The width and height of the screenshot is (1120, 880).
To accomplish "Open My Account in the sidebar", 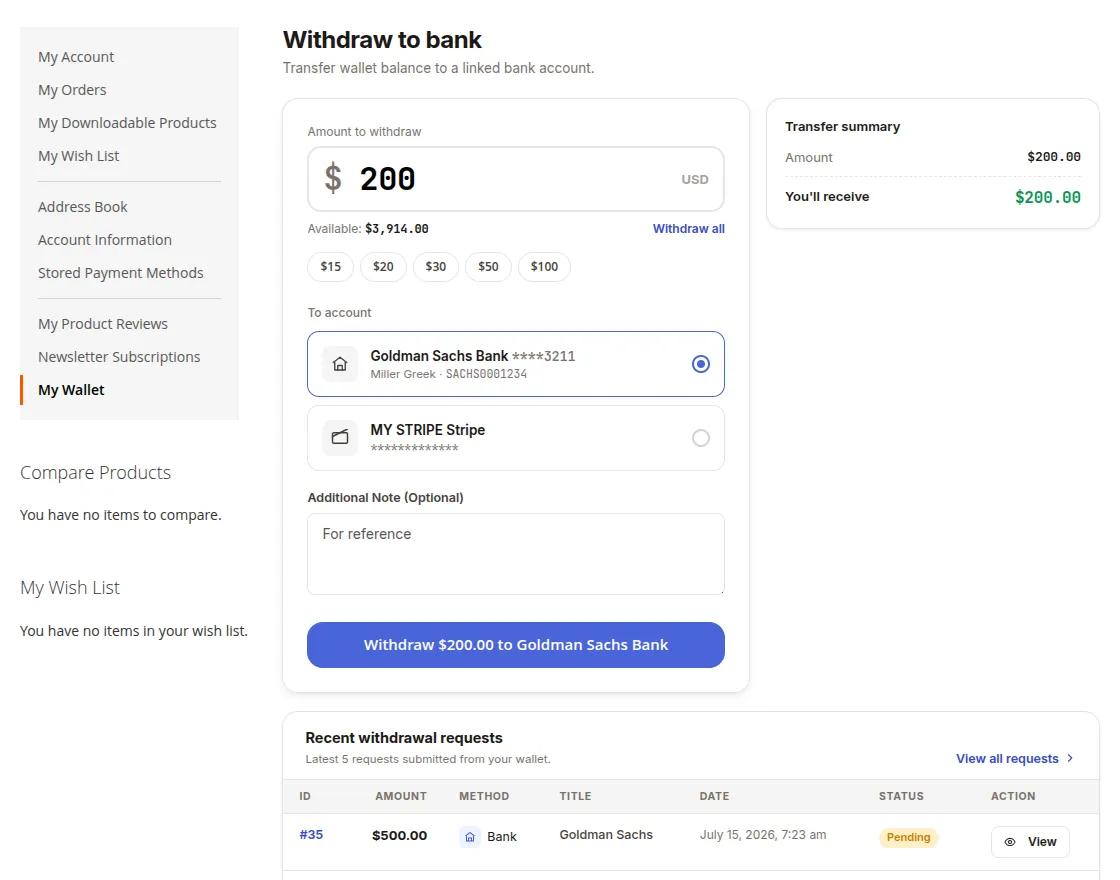I will (76, 57).
